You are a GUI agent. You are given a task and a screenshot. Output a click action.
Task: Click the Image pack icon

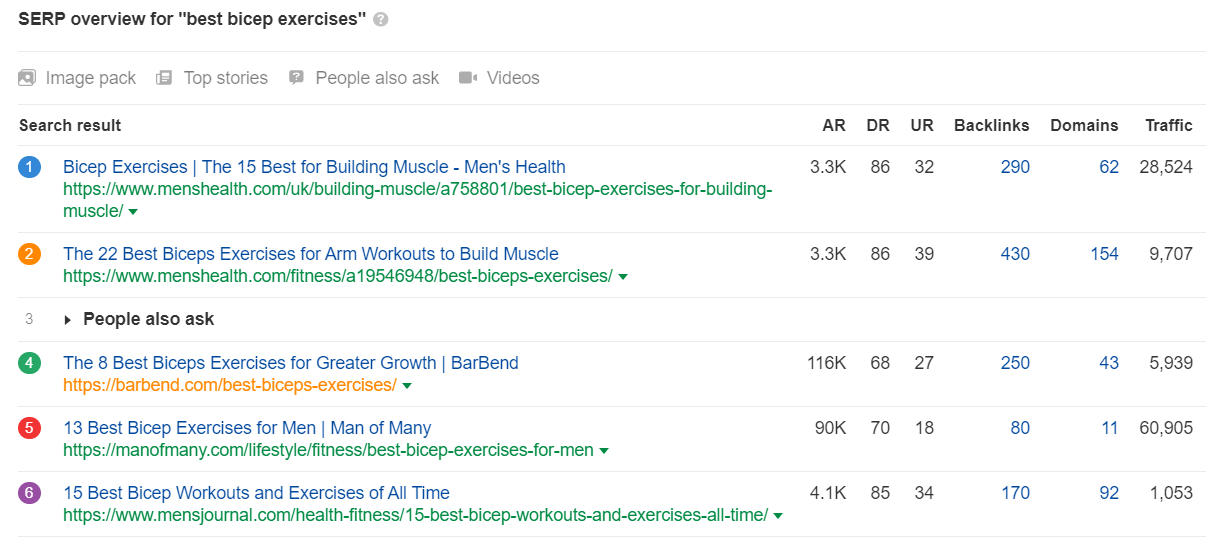coord(27,78)
